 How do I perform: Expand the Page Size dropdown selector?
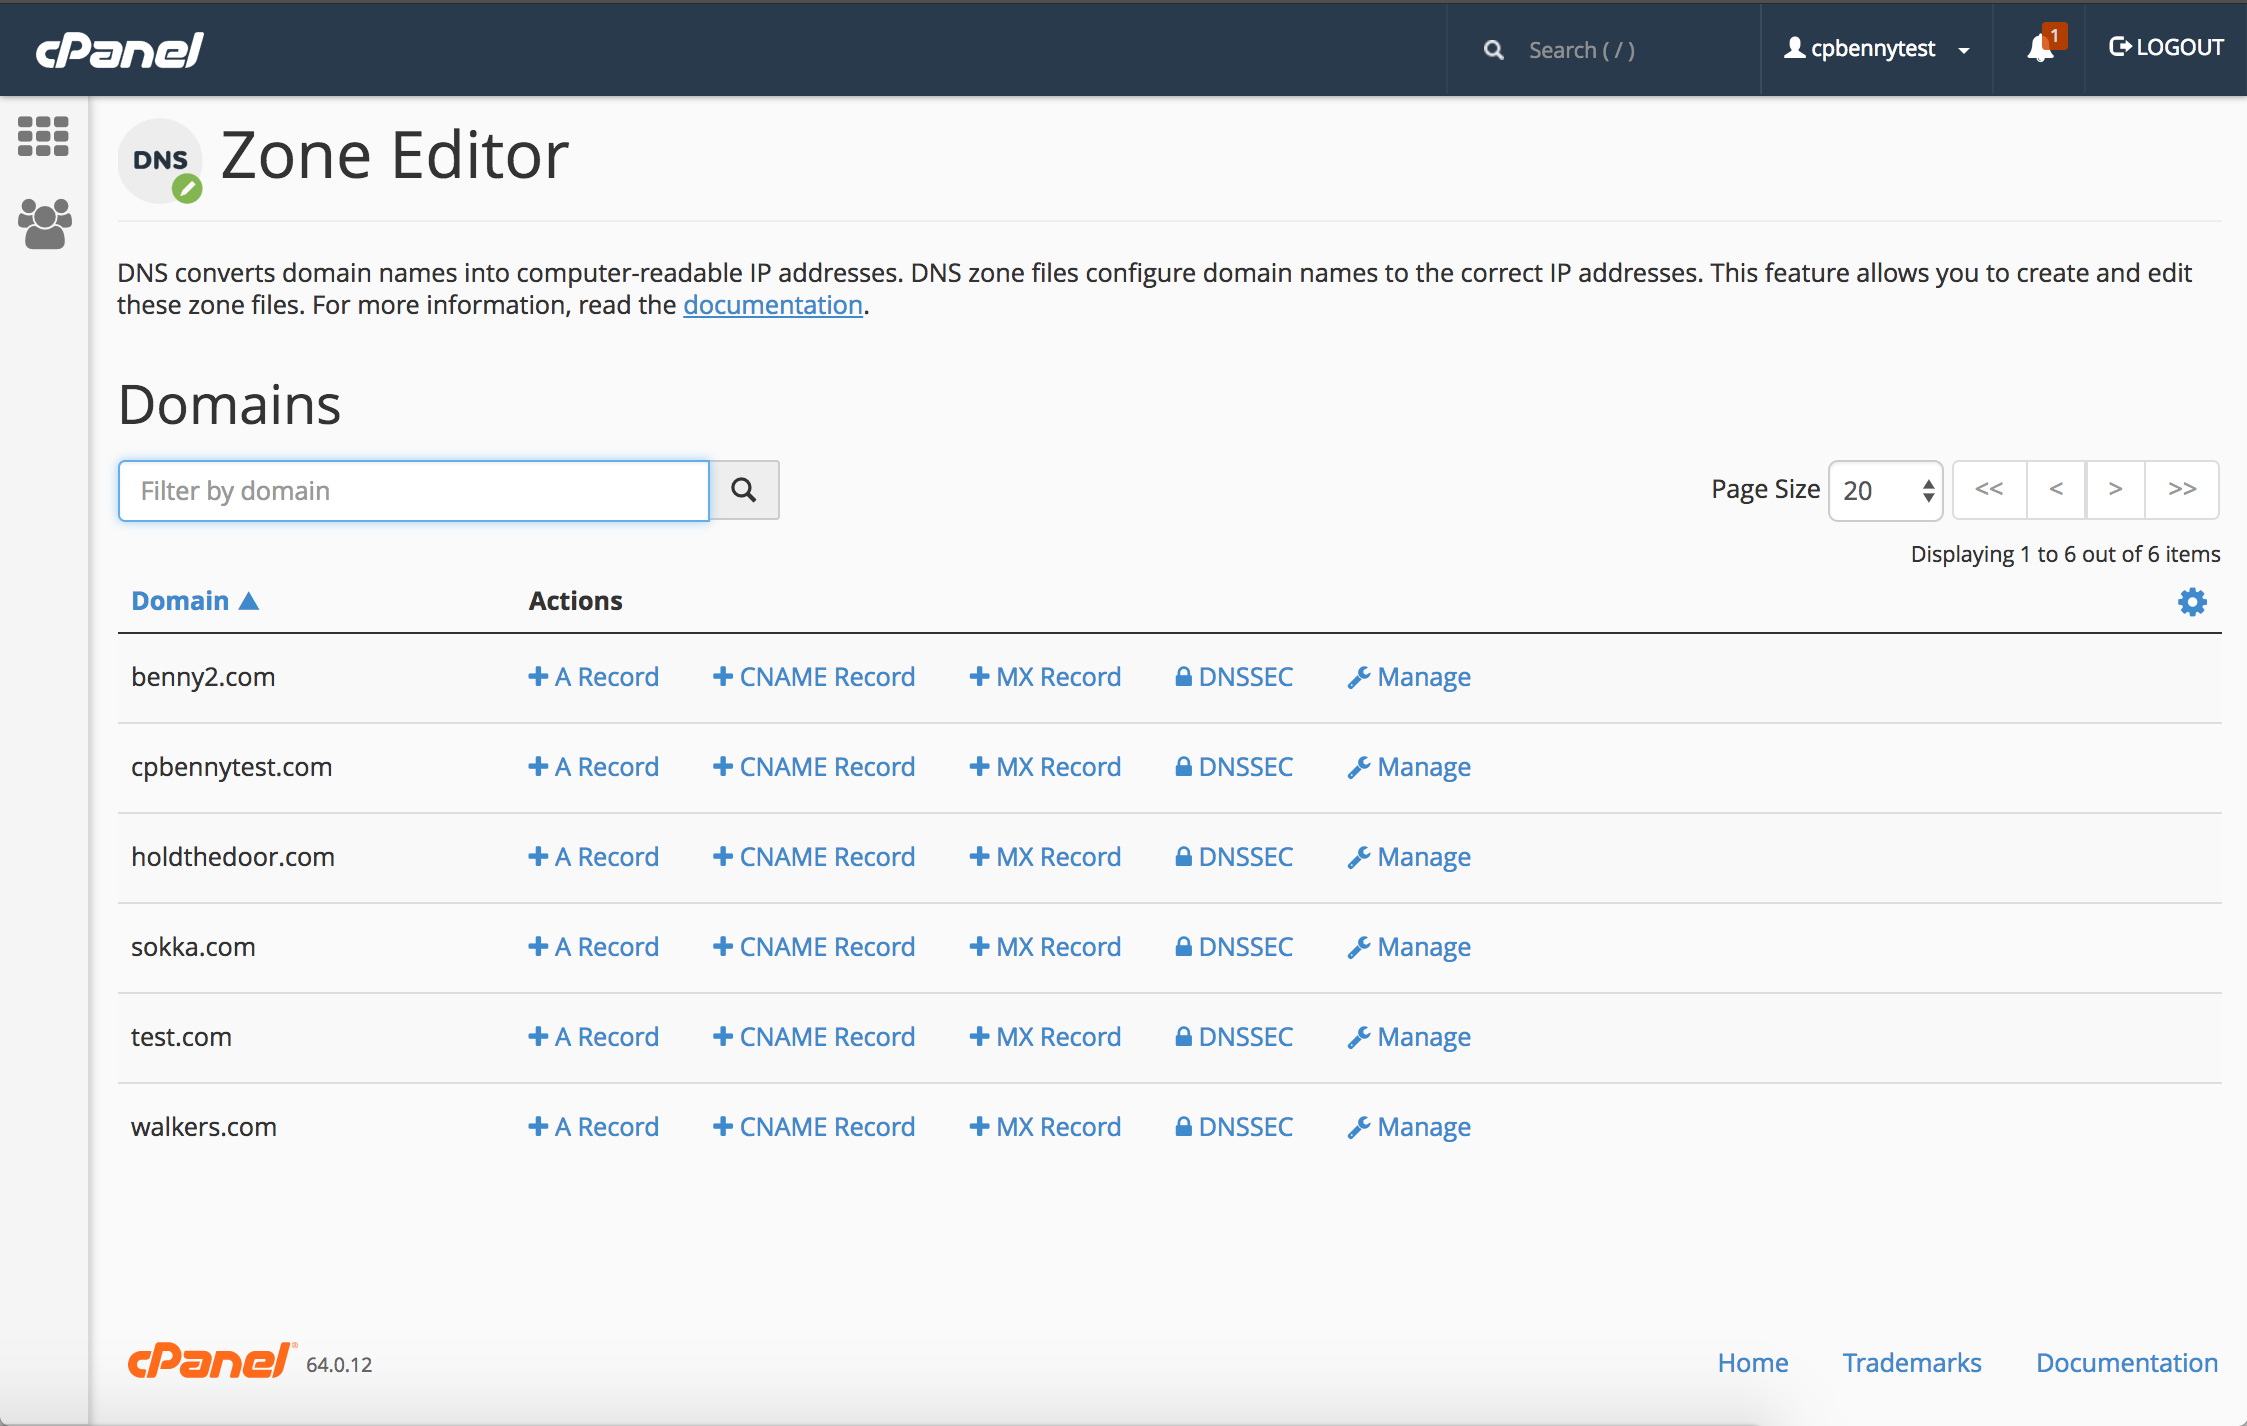pos(1883,491)
